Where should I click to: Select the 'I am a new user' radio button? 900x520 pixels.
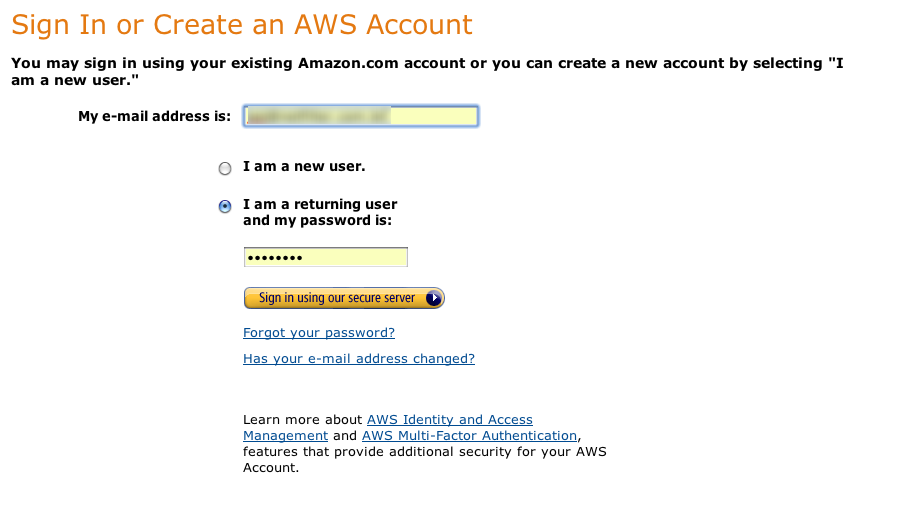tap(225, 168)
